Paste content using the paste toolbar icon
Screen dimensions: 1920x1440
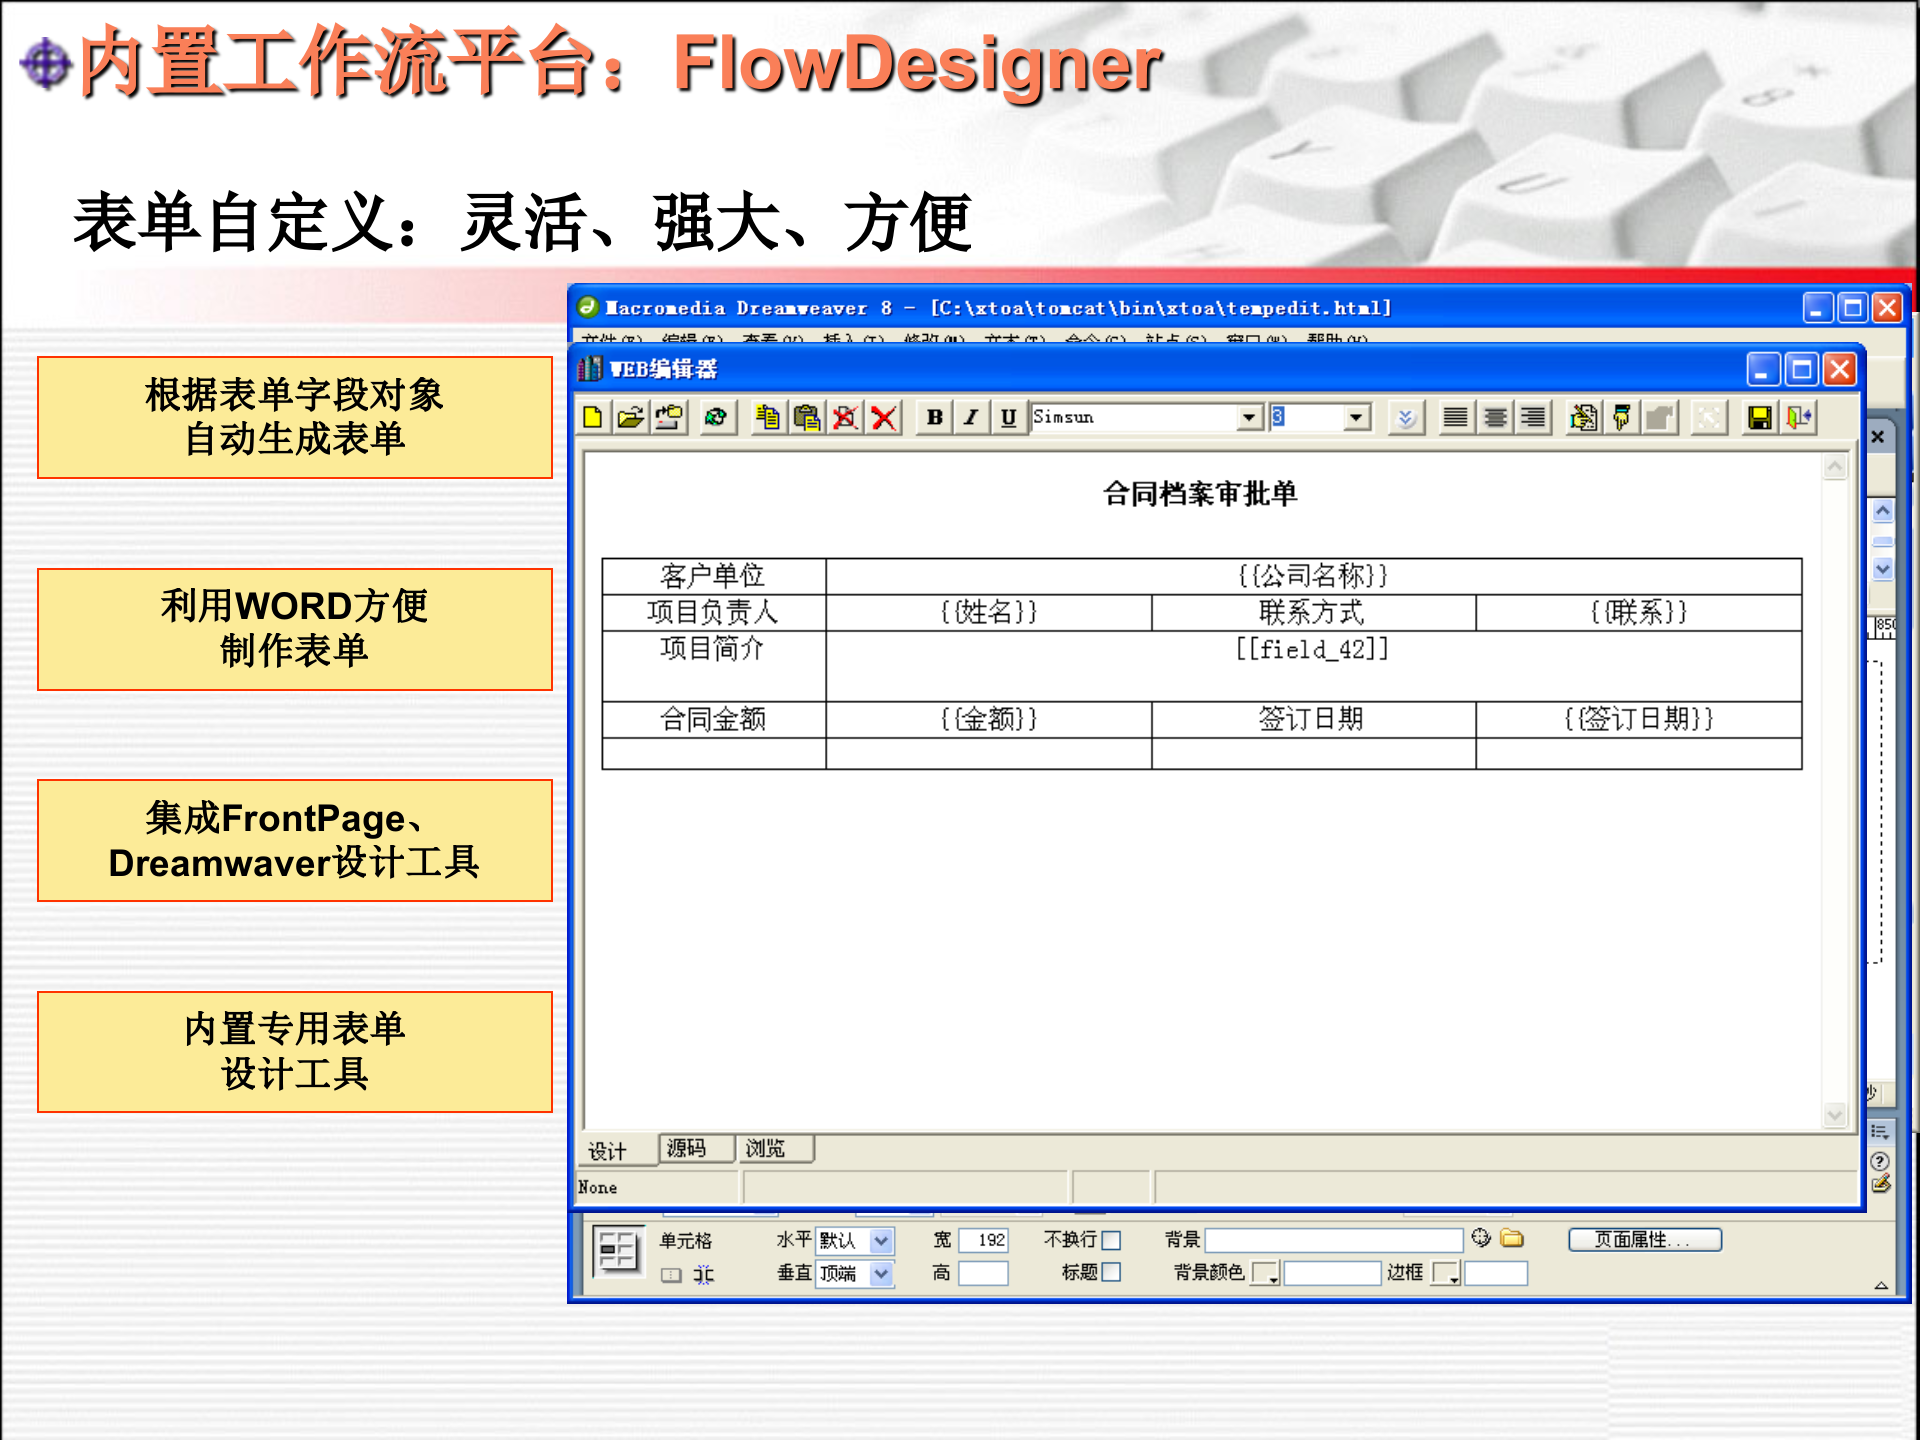(806, 418)
